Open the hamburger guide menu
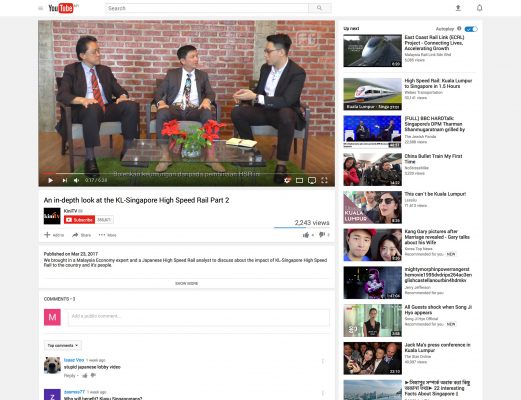The width and height of the screenshot is (521, 400). pos(41,8)
